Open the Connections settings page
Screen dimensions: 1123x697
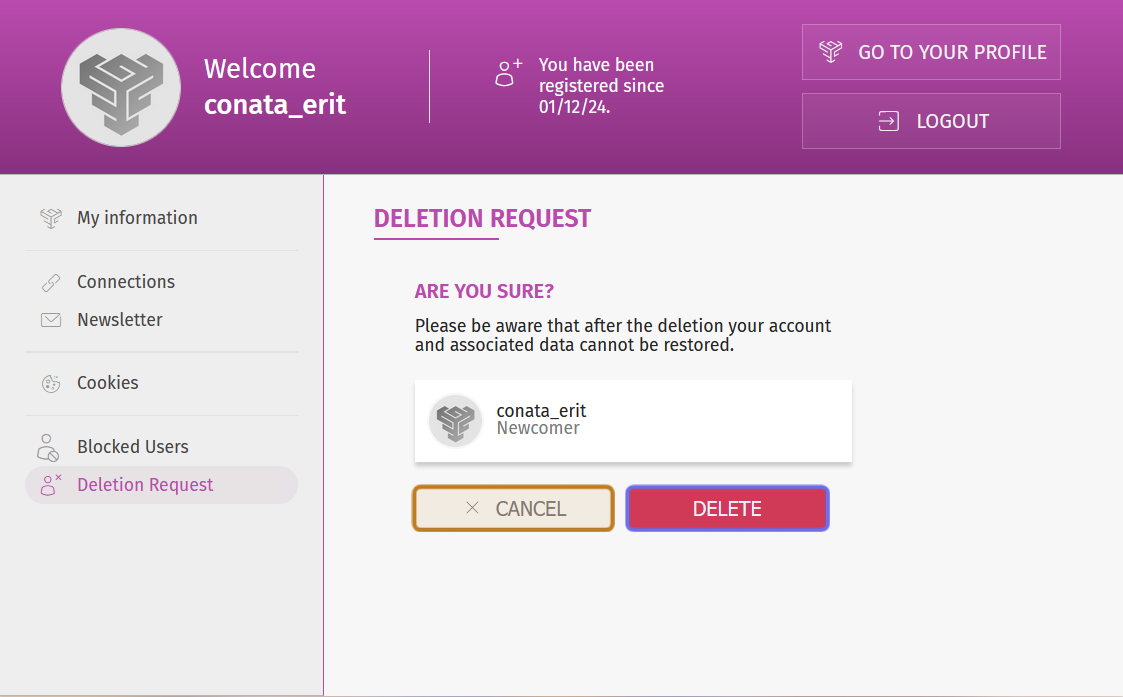(x=126, y=282)
